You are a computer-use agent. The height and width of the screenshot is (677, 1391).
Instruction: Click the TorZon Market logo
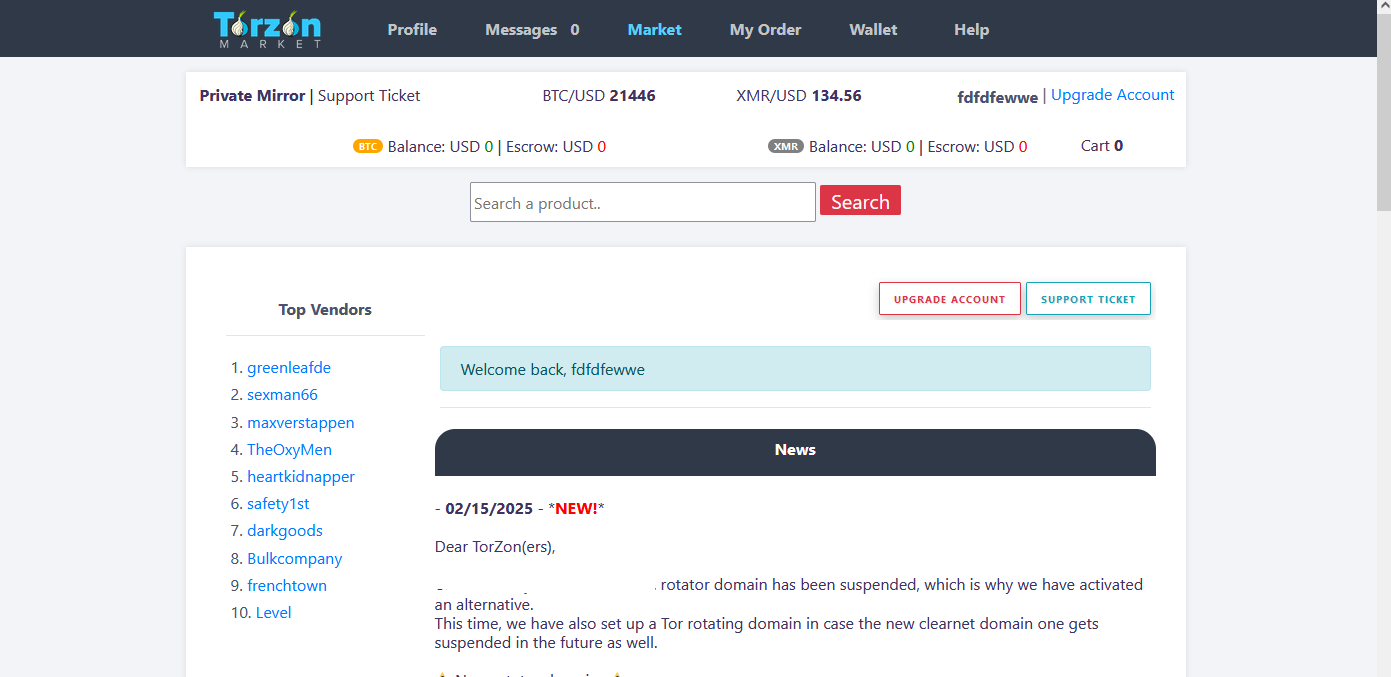coord(267,28)
